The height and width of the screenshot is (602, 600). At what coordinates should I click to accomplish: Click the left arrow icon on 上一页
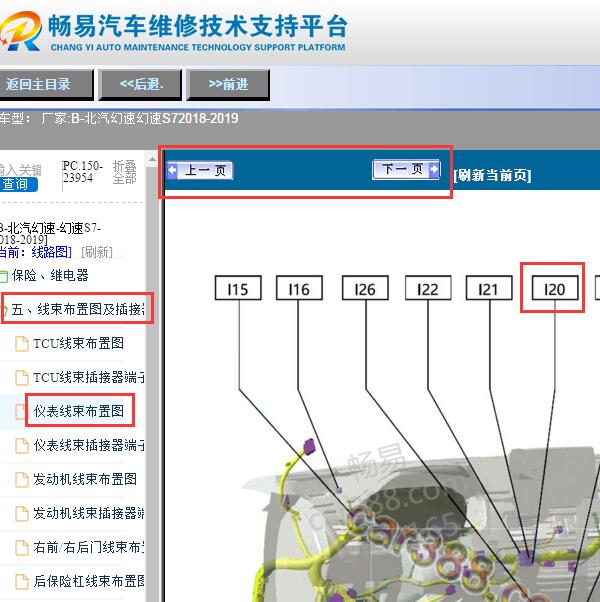tap(172, 170)
